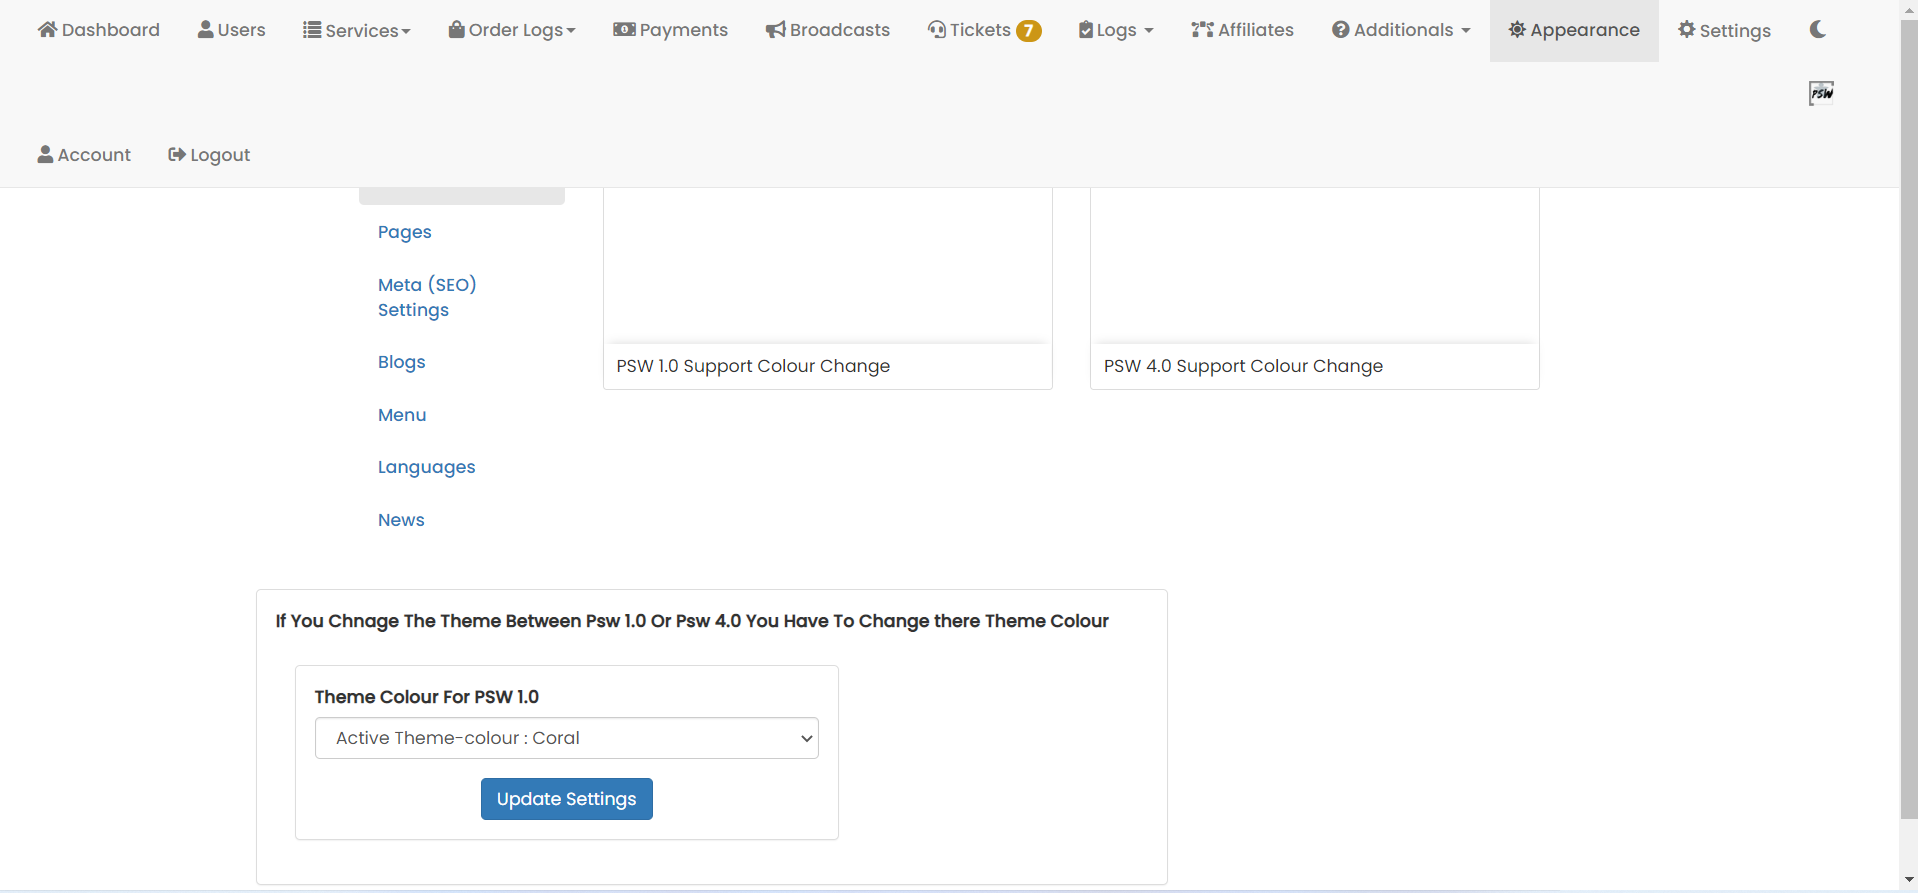Screen dimensions: 1918x893
Task: Click the Logout arrow icon
Action: (177, 154)
